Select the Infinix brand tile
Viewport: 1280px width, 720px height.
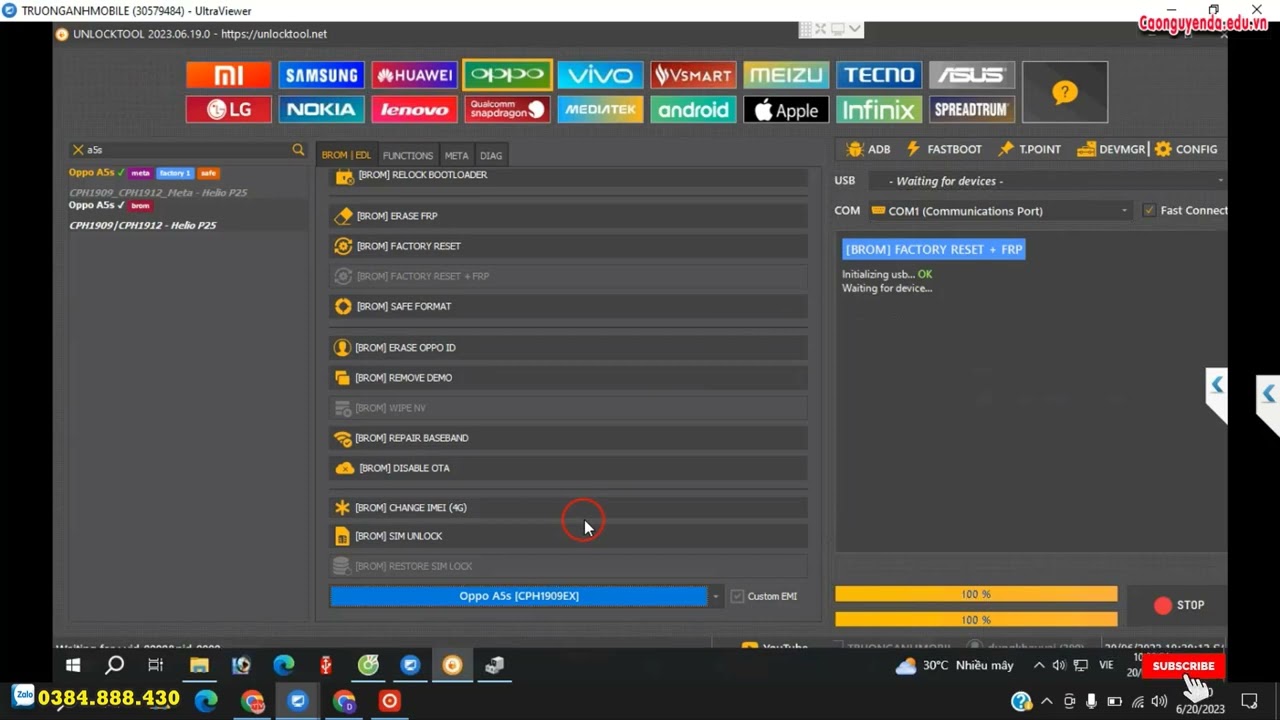[x=879, y=109]
